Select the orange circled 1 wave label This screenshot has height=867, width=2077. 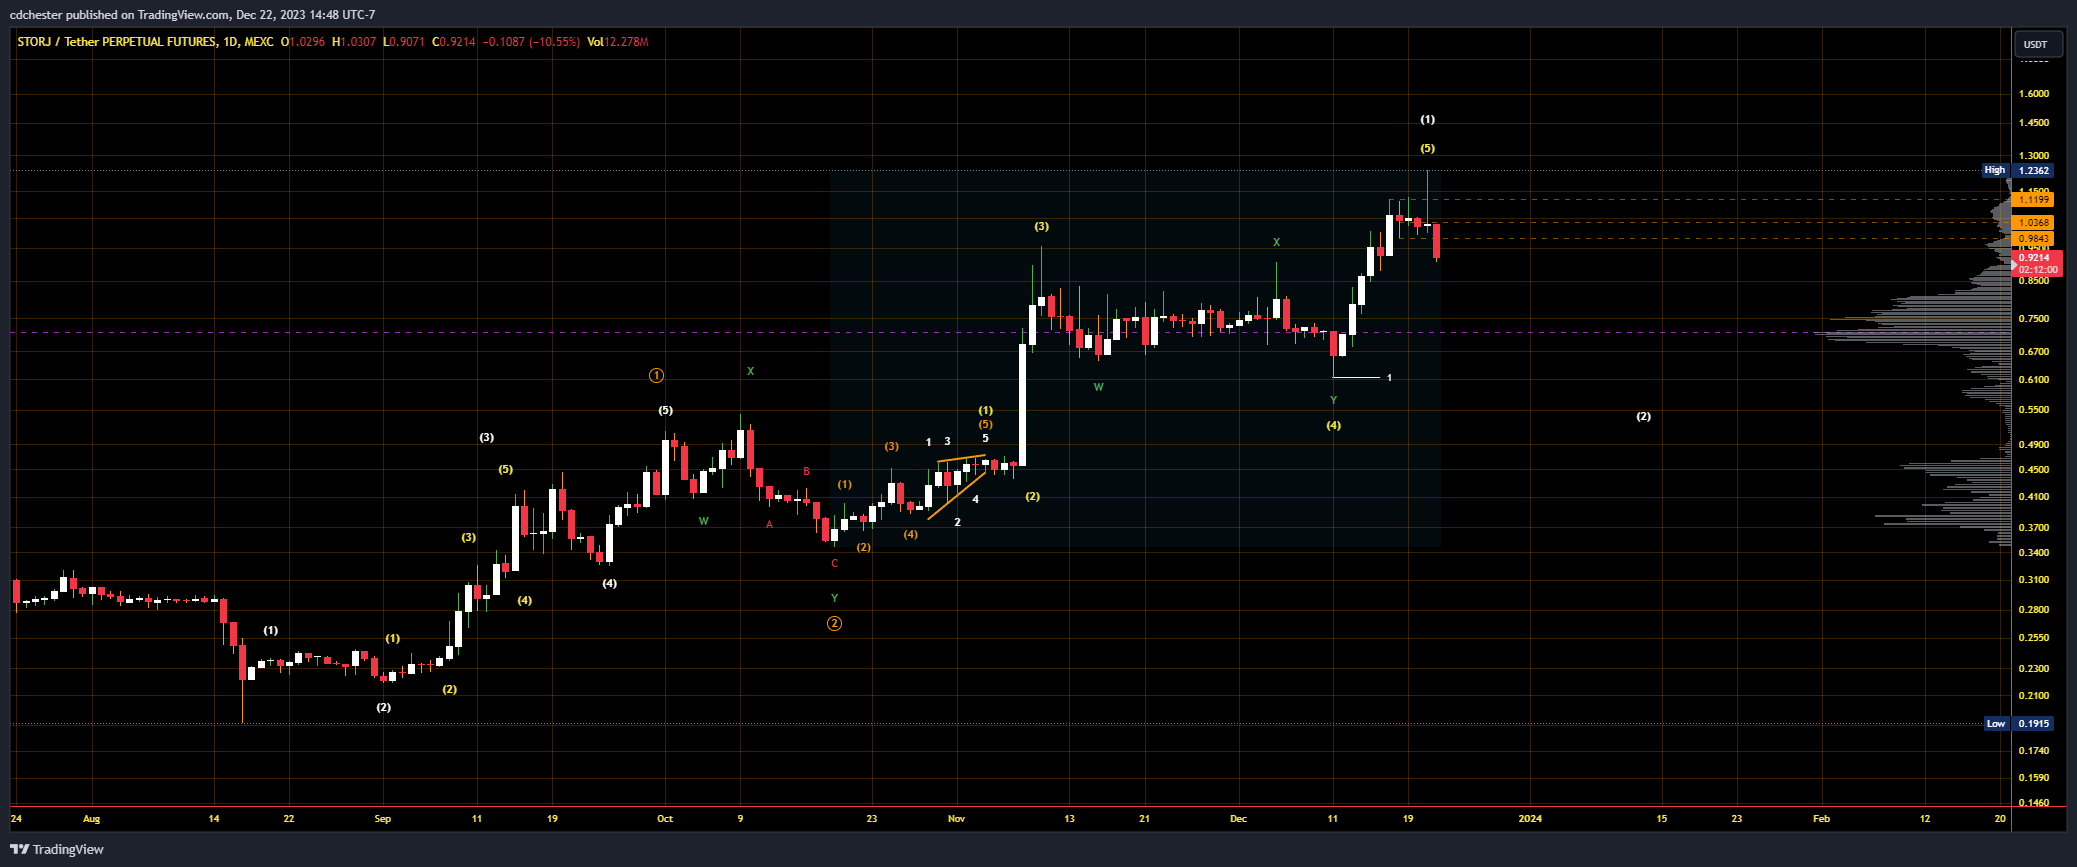tap(656, 376)
